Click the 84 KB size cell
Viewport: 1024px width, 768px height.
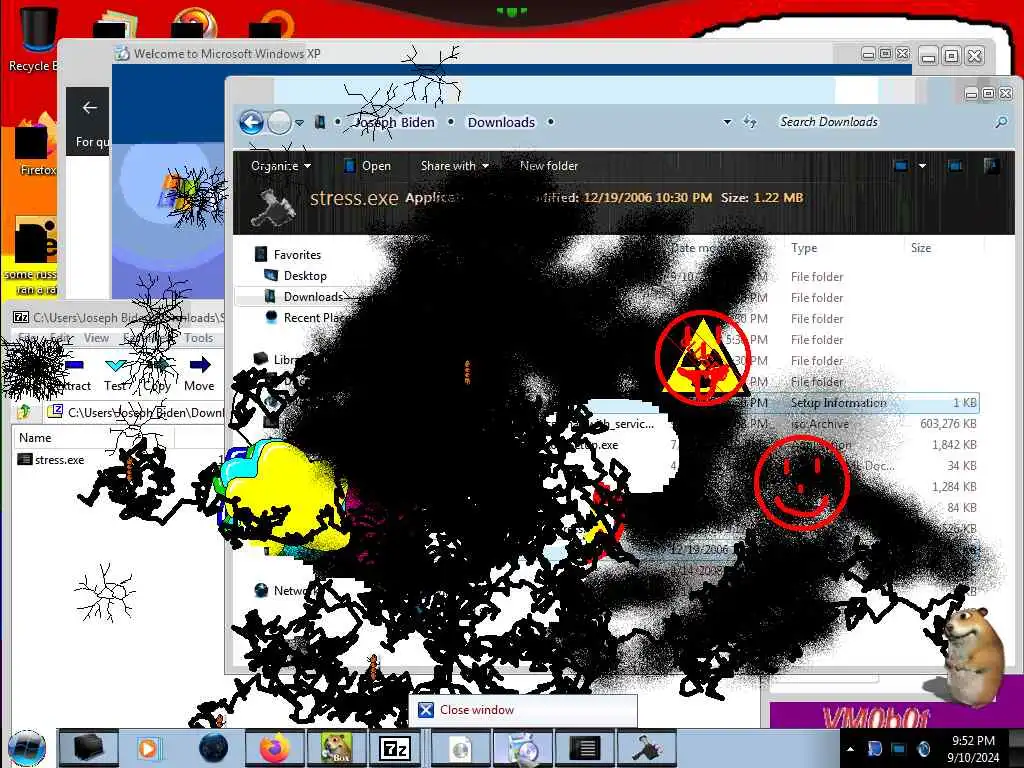click(x=961, y=507)
